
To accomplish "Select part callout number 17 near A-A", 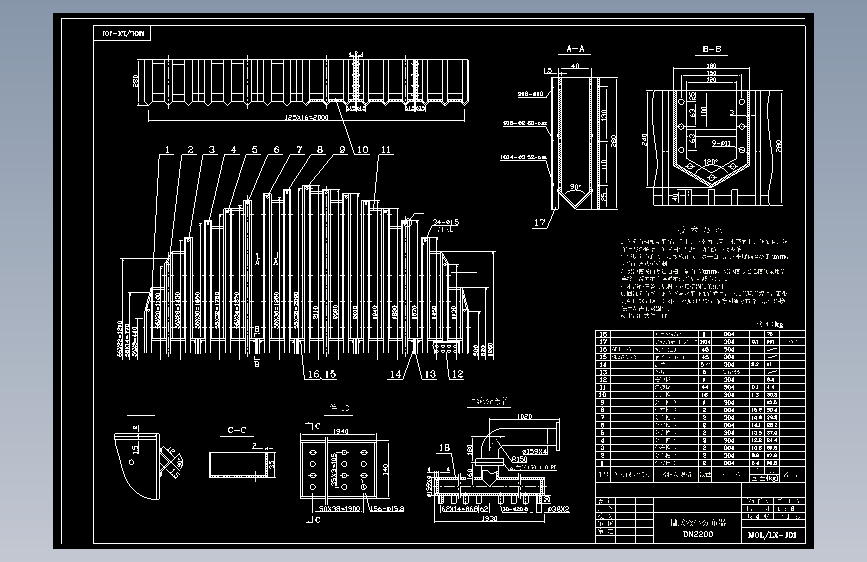I will pyautogui.click(x=540, y=222).
